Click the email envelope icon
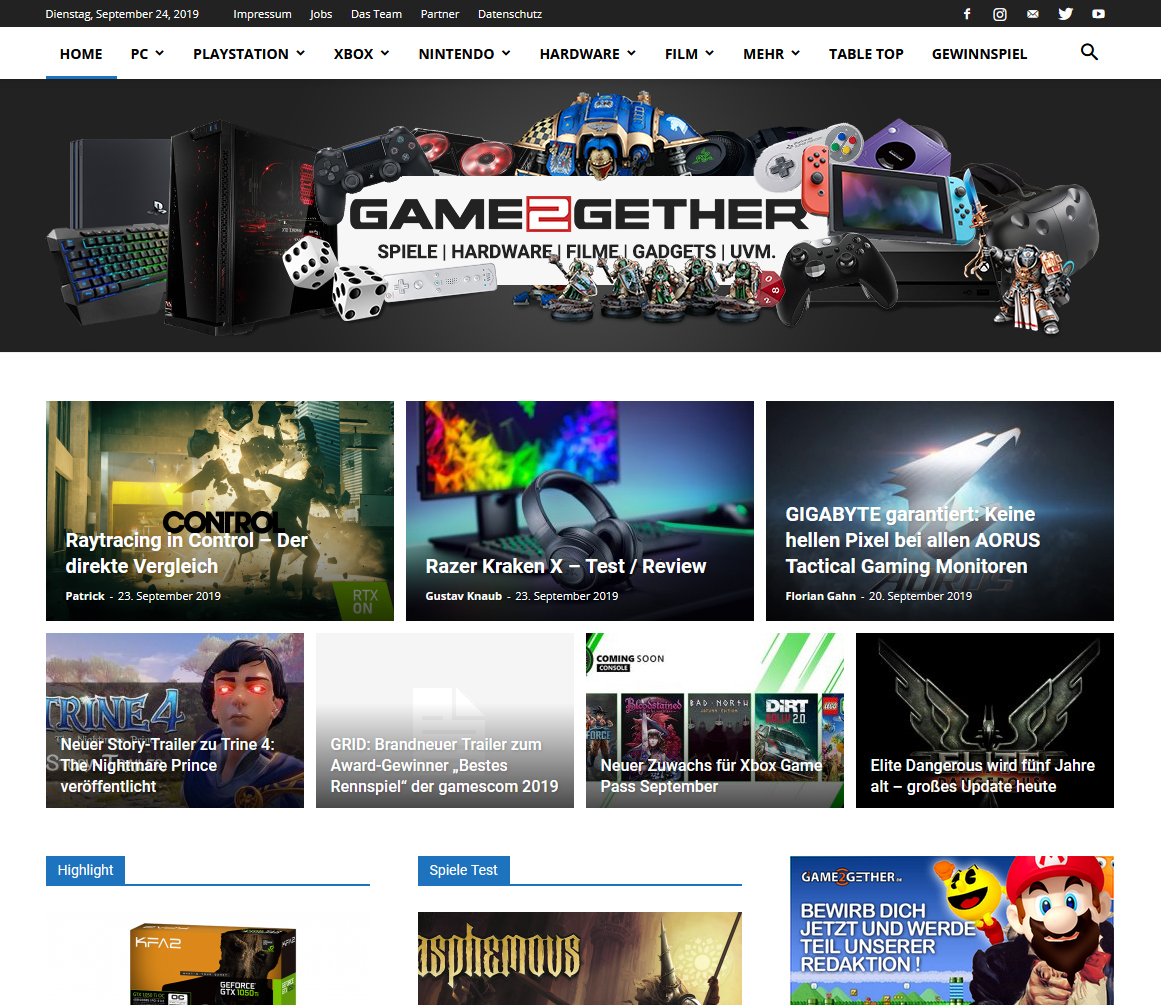 pyautogui.click(x=1033, y=14)
